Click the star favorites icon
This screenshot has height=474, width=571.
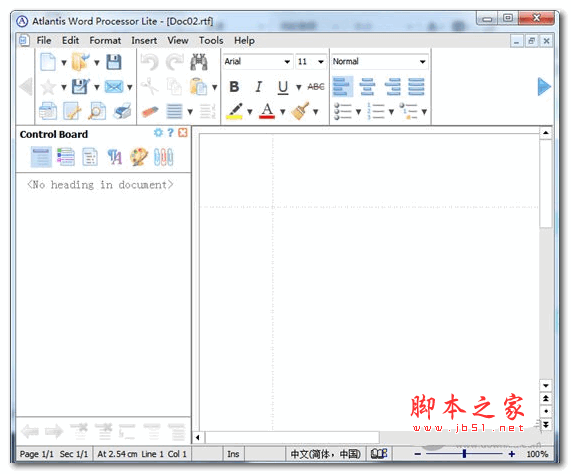tap(48, 87)
